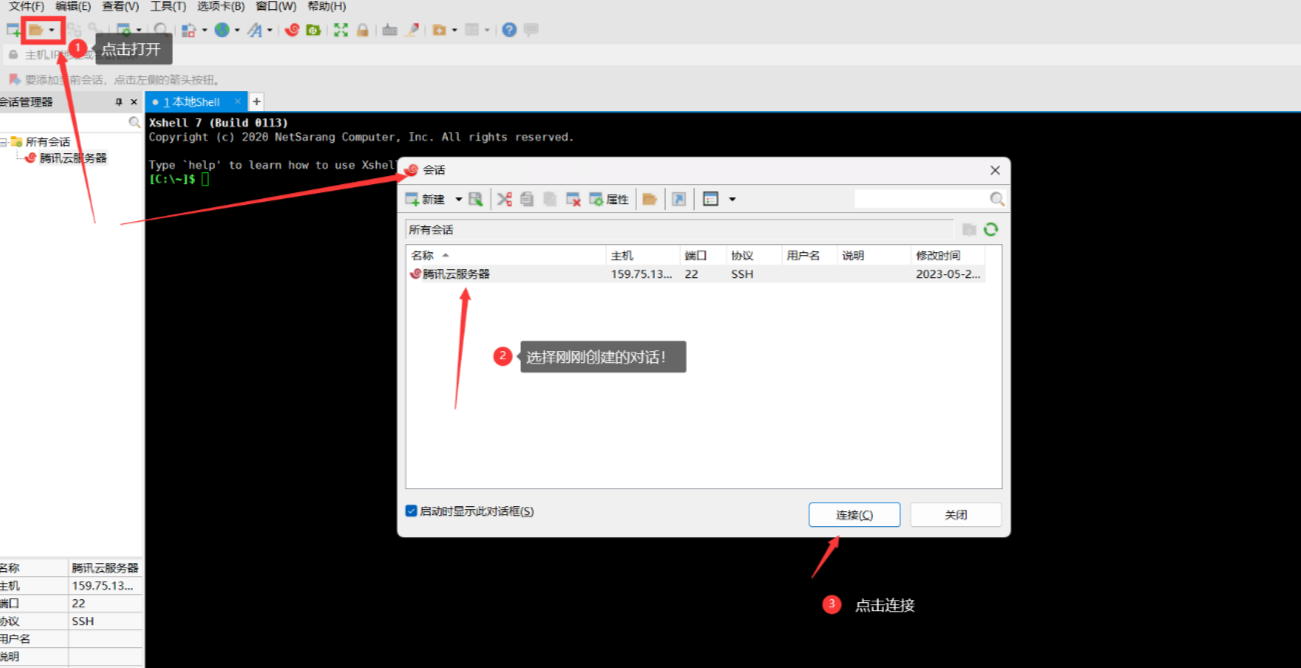This screenshot has width=1301, height=668.
Task: Launch the red Xshell swirl icon in the toolbar
Action: [292, 30]
